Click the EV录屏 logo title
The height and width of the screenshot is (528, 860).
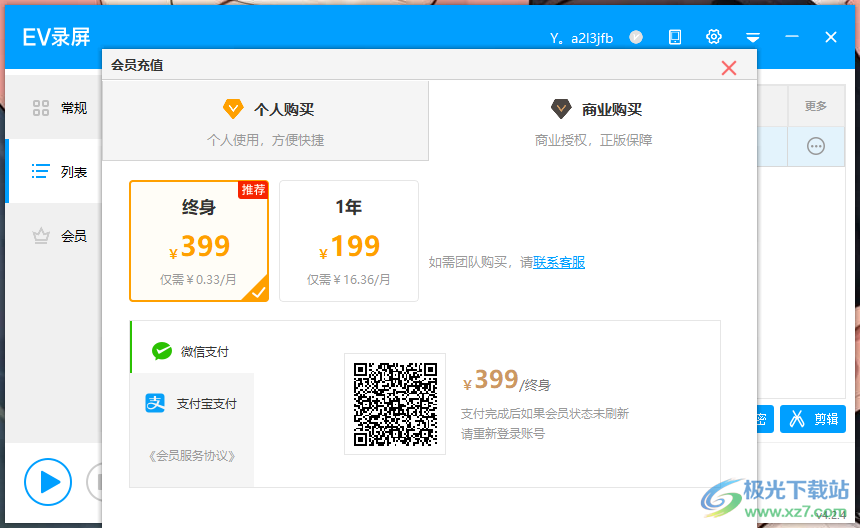[x=56, y=37]
